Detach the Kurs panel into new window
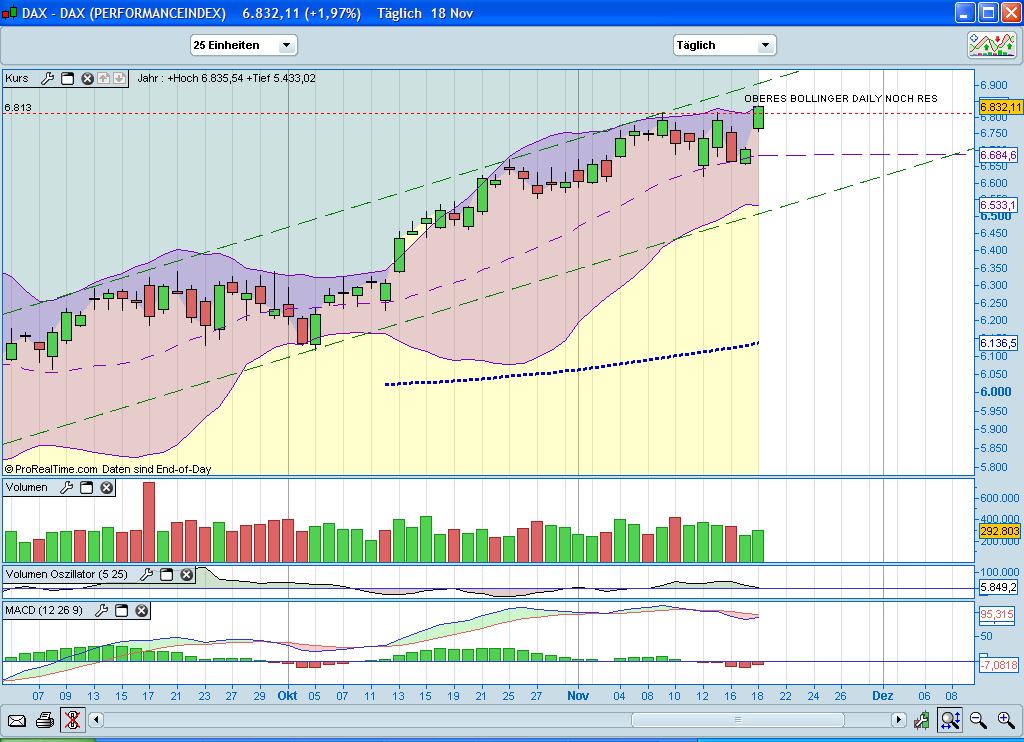Screen dimensions: 1024x742 click(x=67, y=78)
